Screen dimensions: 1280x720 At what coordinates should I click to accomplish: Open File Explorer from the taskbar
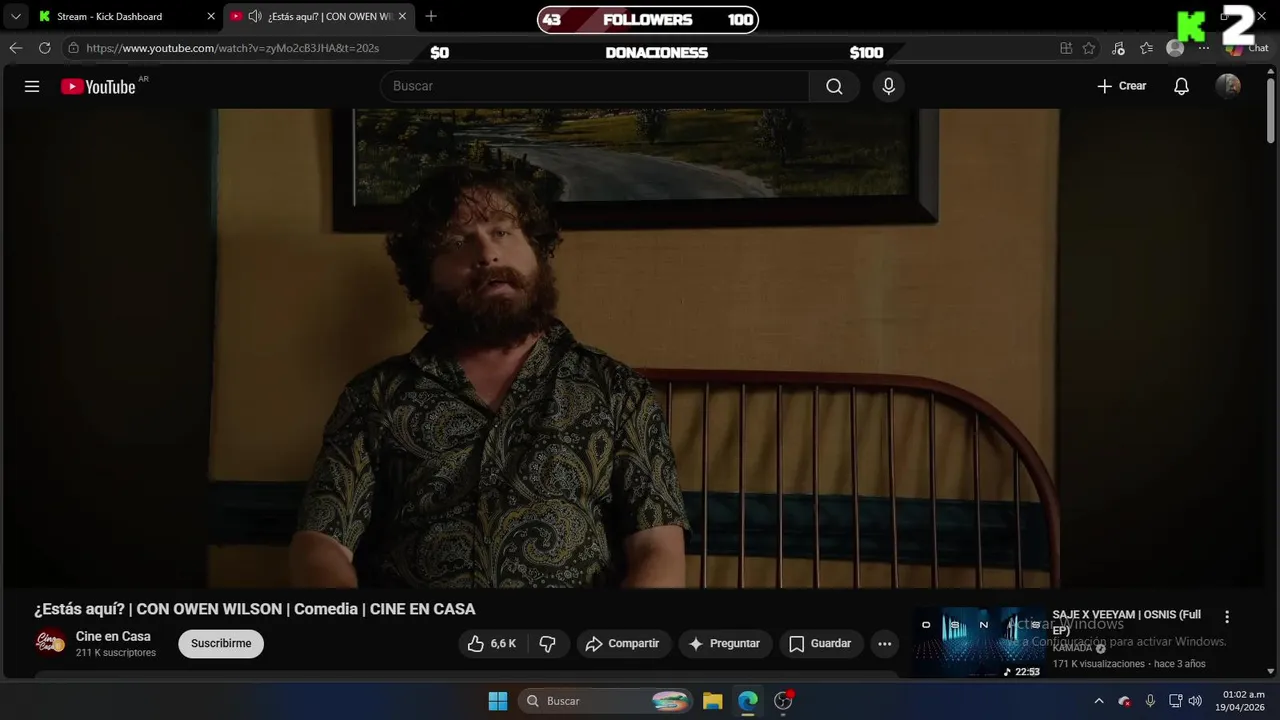point(712,701)
